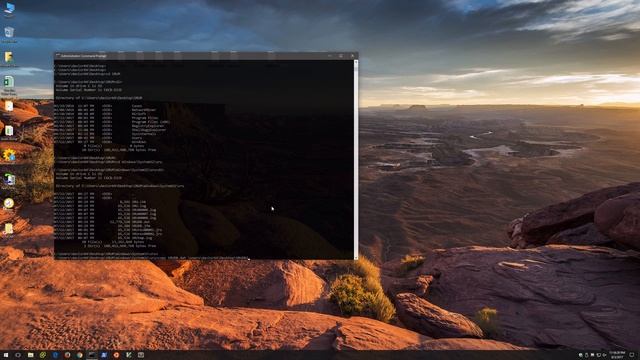
Task: Click the Cortana circle on the taskbar
Action: [18, 355]
